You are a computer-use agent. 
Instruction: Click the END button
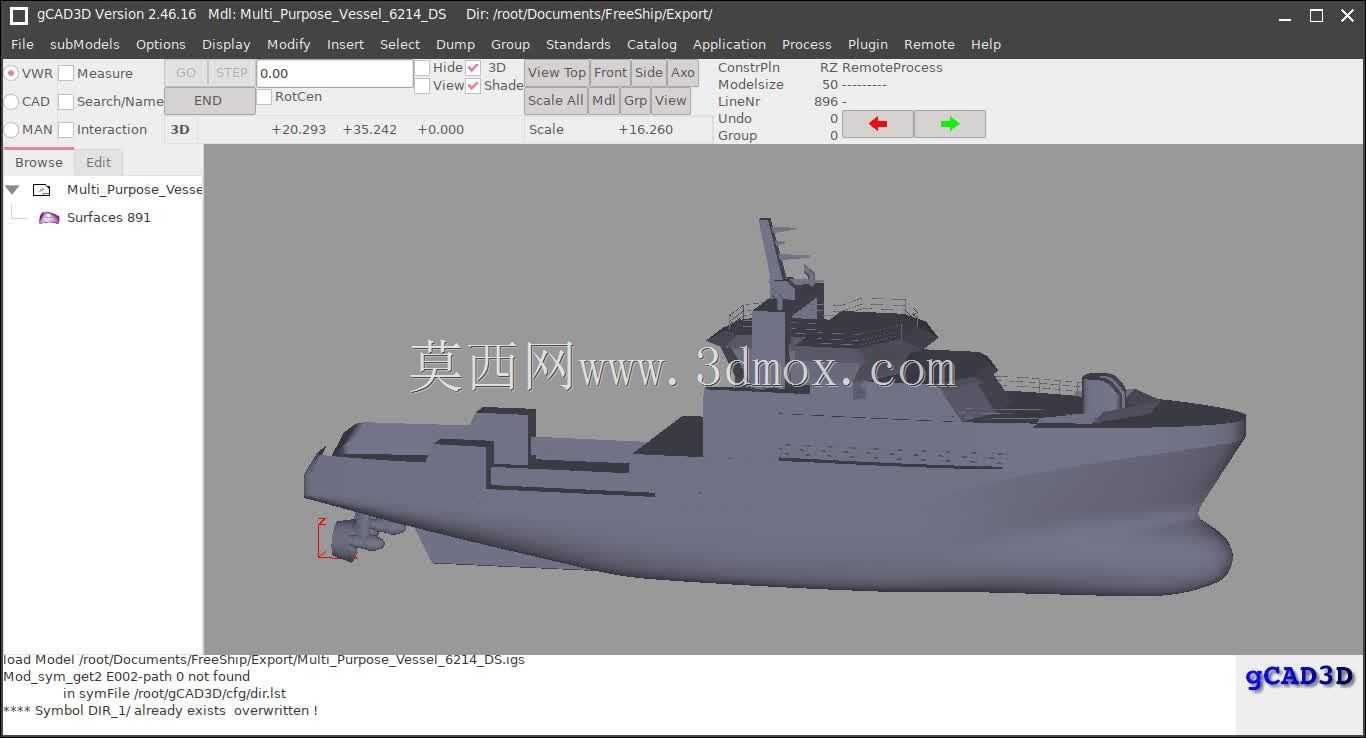tap(208, 101)
